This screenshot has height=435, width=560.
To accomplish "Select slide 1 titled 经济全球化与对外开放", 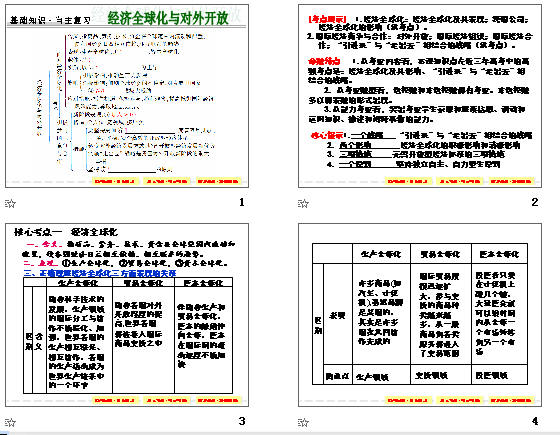I will pyautogui.click(x=127, y=96).
